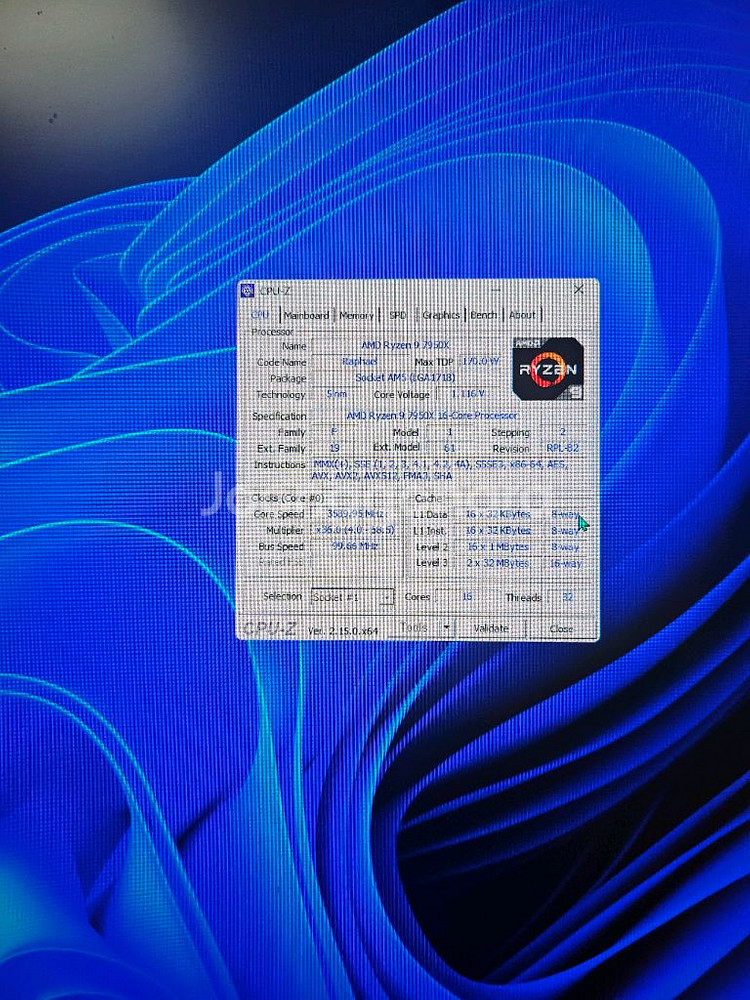Select the Name field AMD Ryzen 9 7950X

pyautogui.click(x=406, y=345)
